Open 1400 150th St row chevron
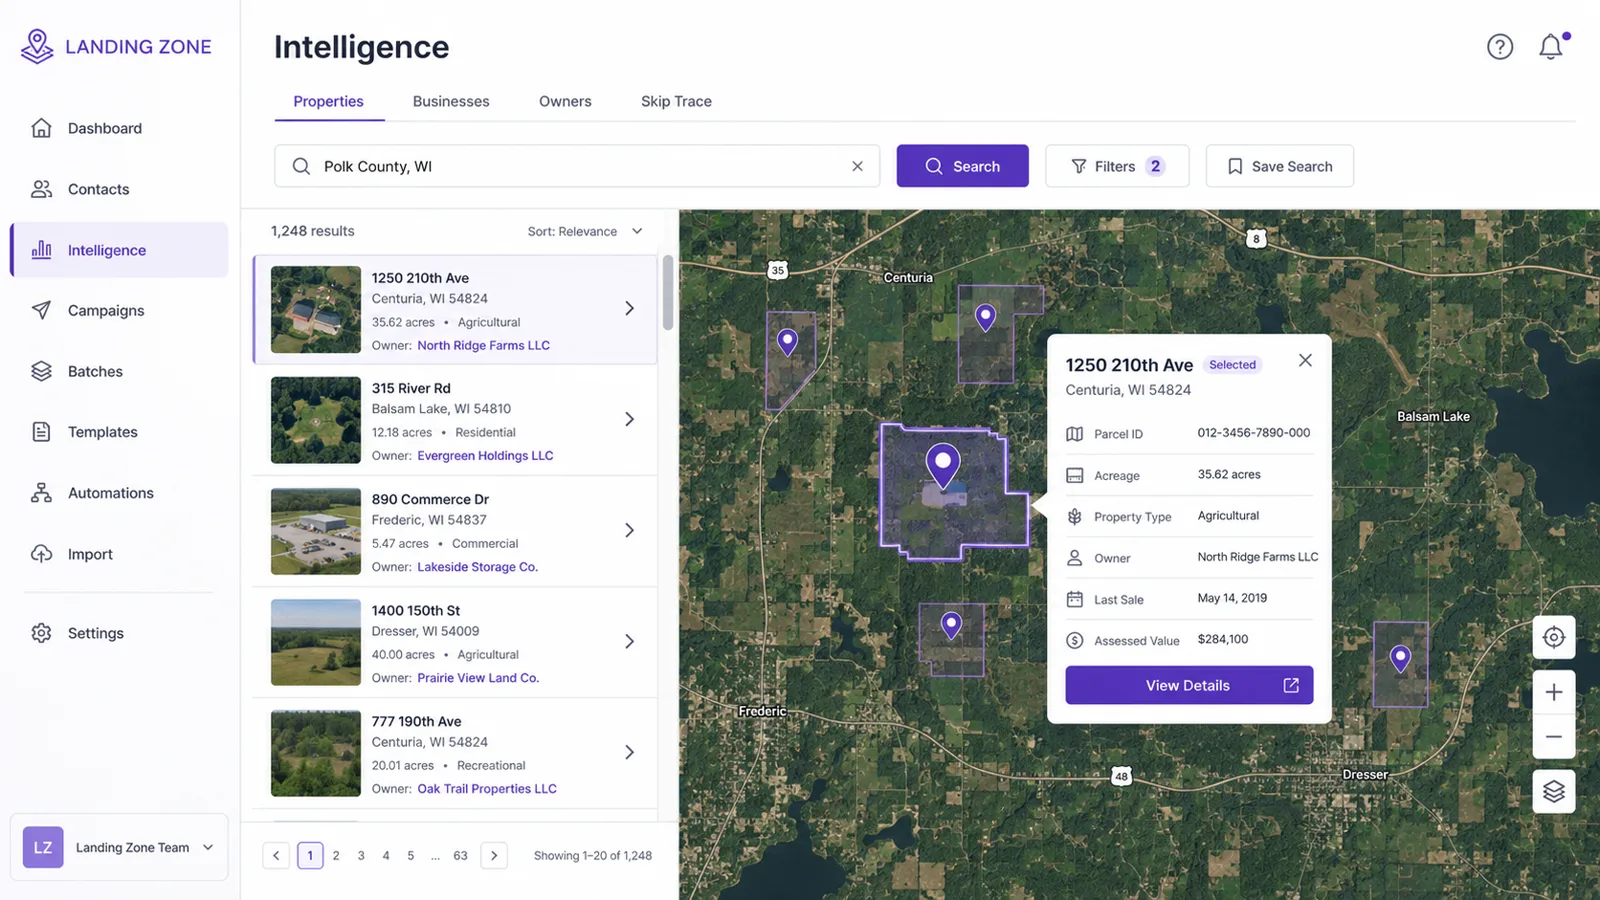 click(x=629, y=641)
